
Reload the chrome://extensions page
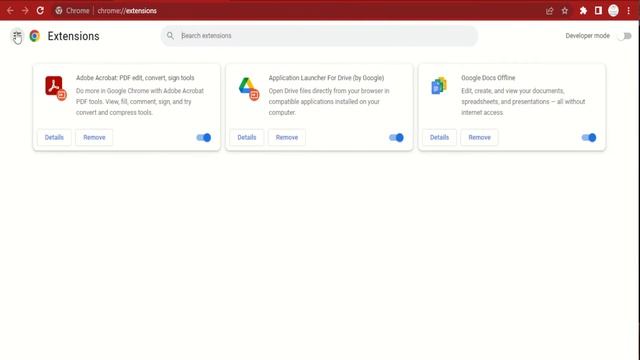click(x=40, y=11)
